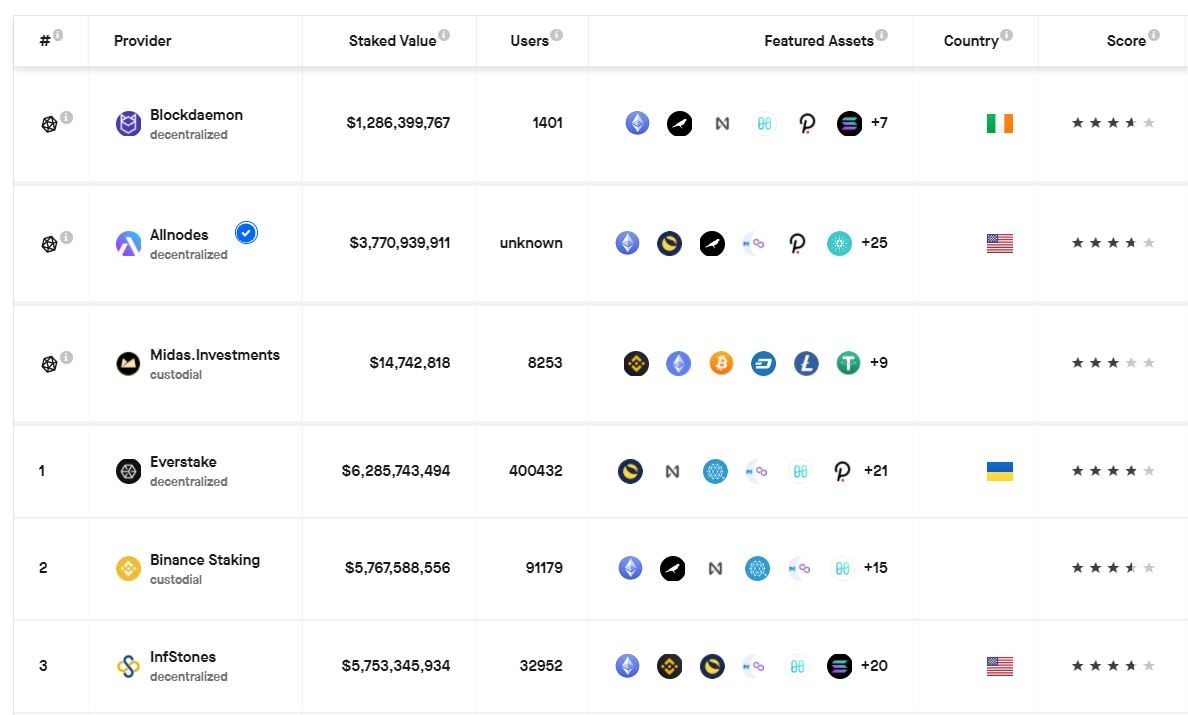This screenshot has height=715, width=1188.
Task: Click NEAR icon in Blockdaemon row
Action: 722,123
